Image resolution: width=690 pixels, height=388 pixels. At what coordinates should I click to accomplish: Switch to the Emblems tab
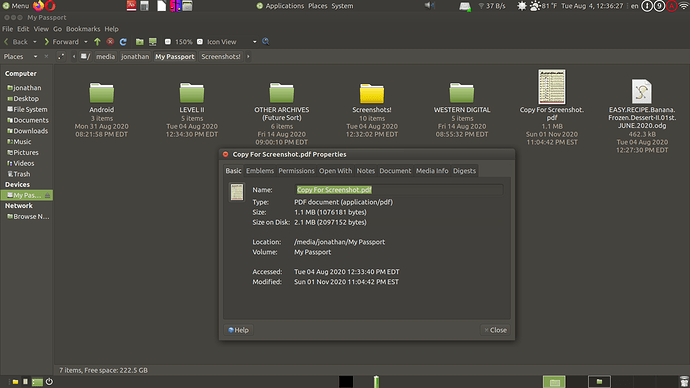[260, 171]
